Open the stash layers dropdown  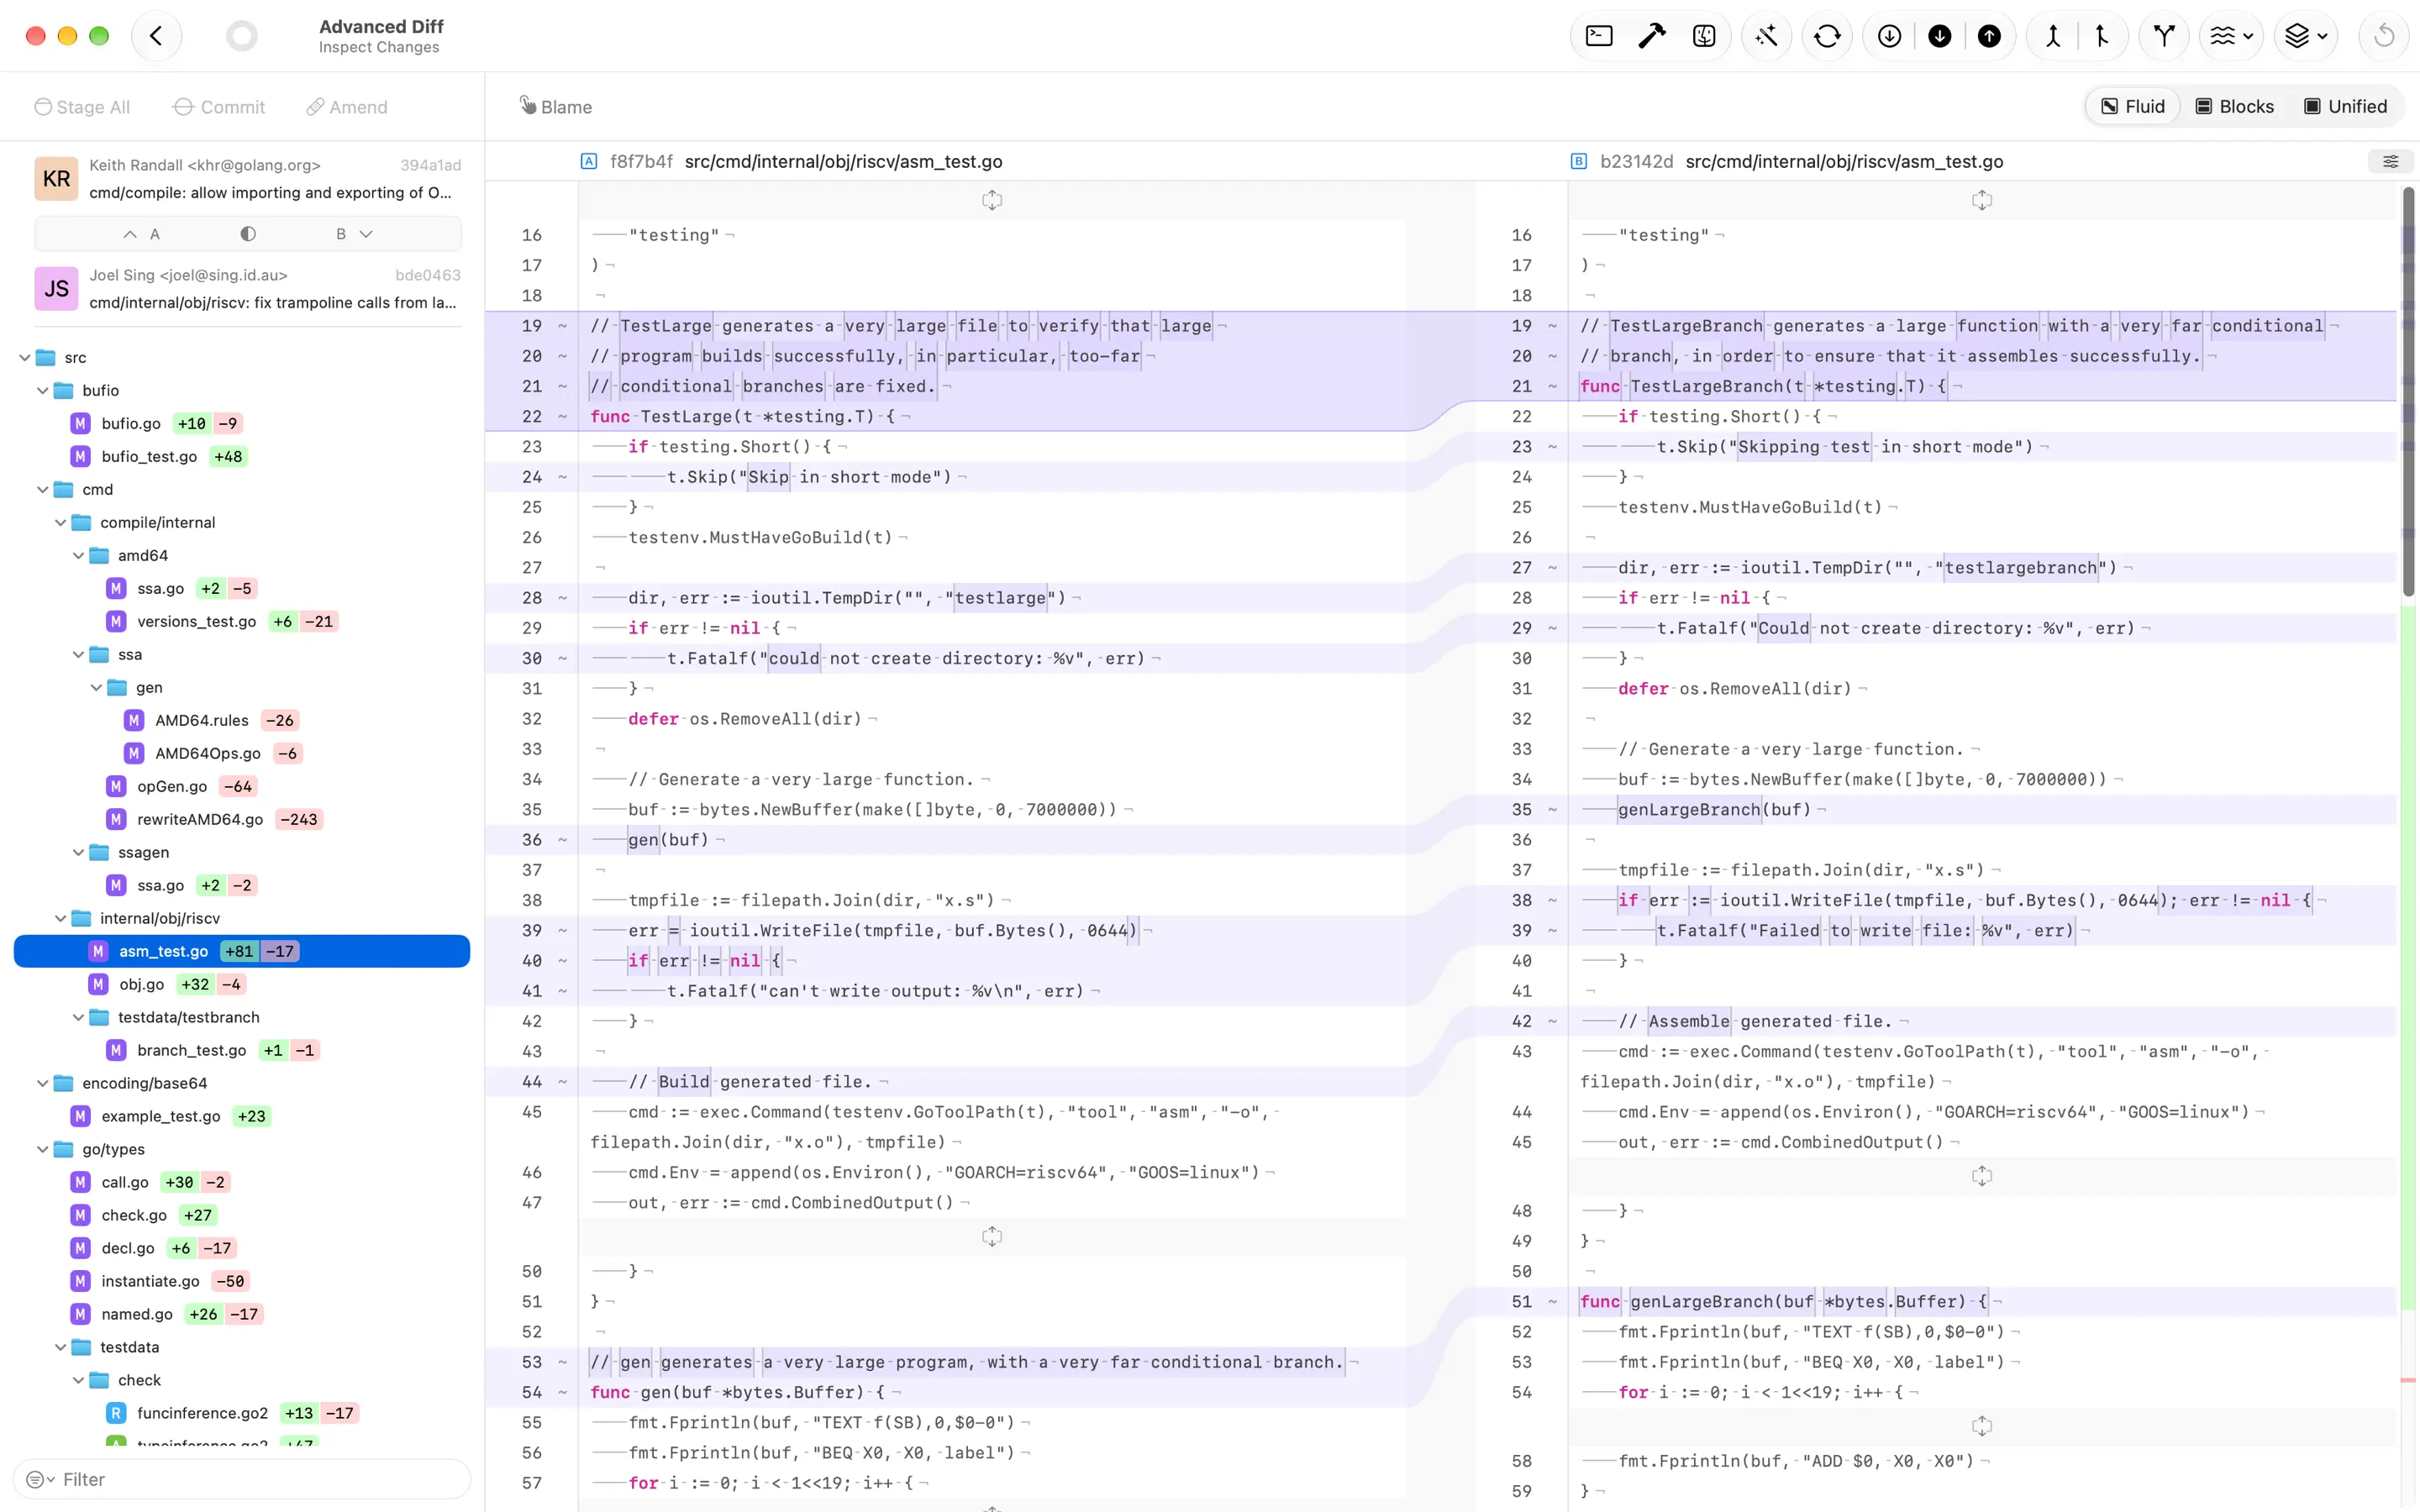(2306, 36)
